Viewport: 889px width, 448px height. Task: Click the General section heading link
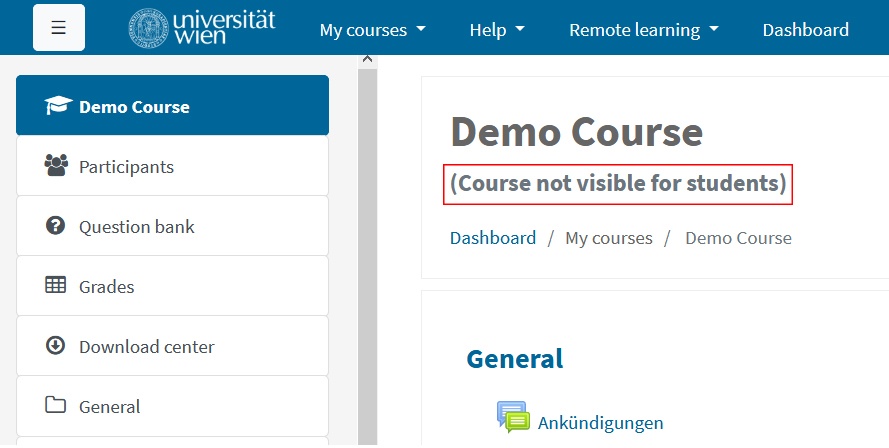click(x=515, y=359)
